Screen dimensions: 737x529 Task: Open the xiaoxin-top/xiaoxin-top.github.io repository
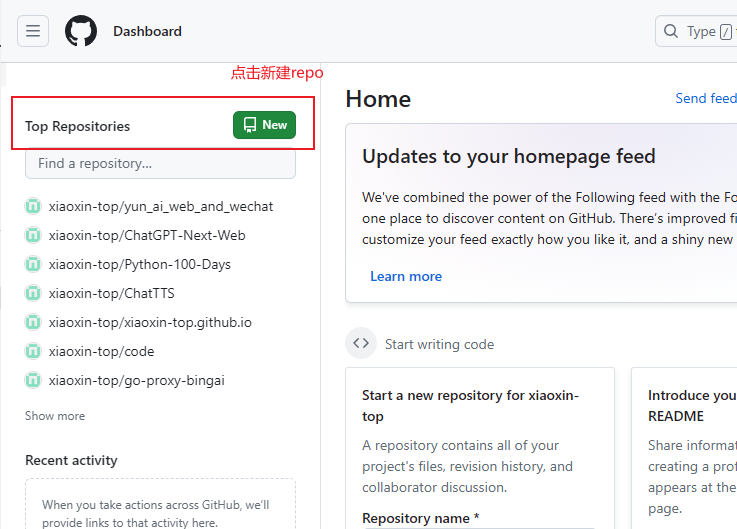(150, 323)
